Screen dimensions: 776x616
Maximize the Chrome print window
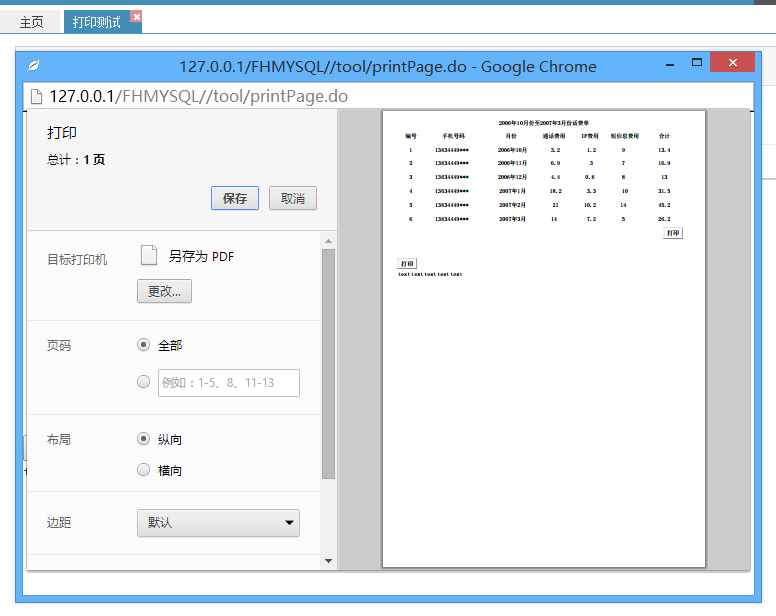point(697,62)
